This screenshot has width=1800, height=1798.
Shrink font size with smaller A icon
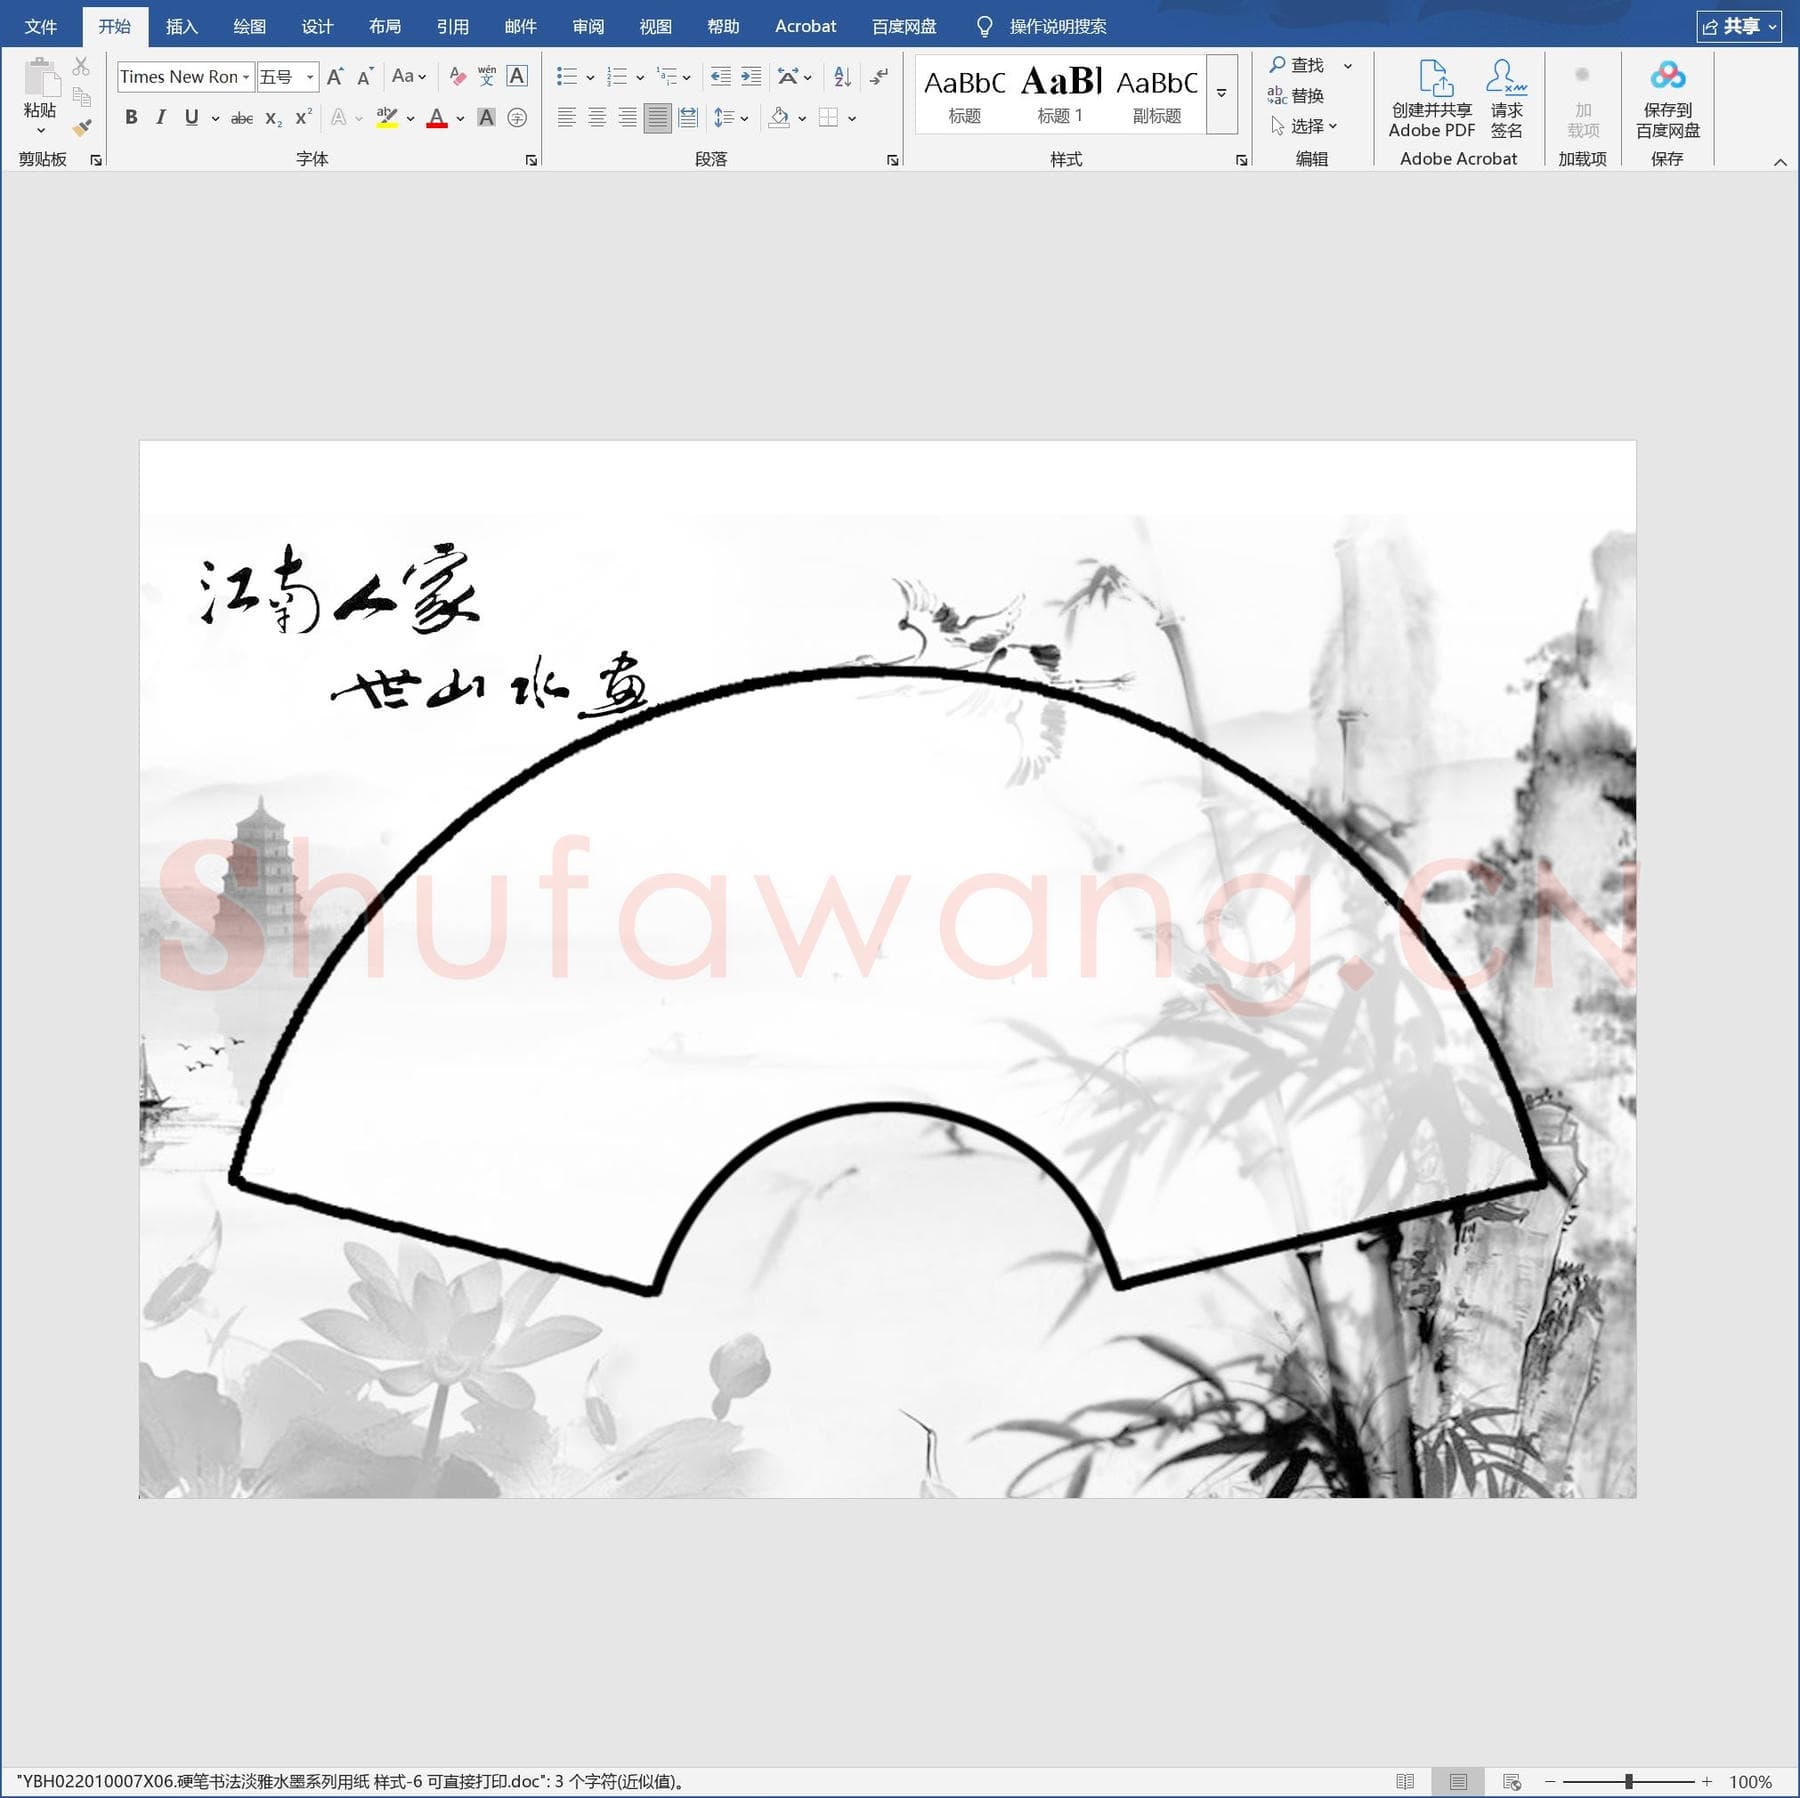[365, 77]
